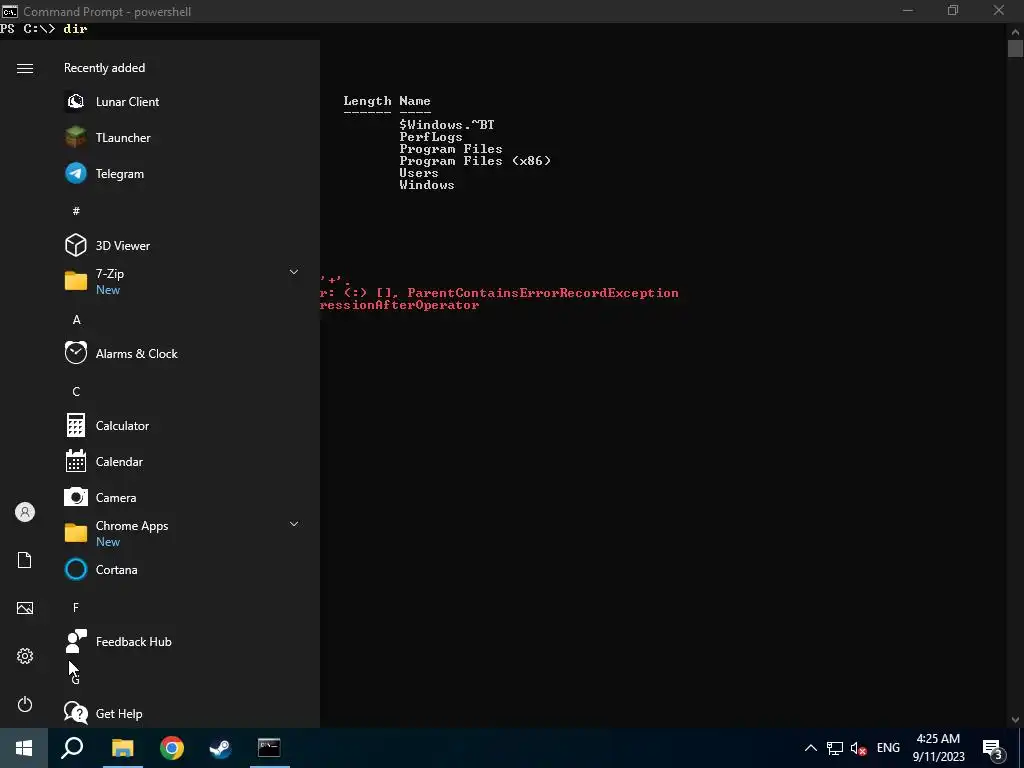
Task: Open the network status tray icon
Action: tap(835, 748)
